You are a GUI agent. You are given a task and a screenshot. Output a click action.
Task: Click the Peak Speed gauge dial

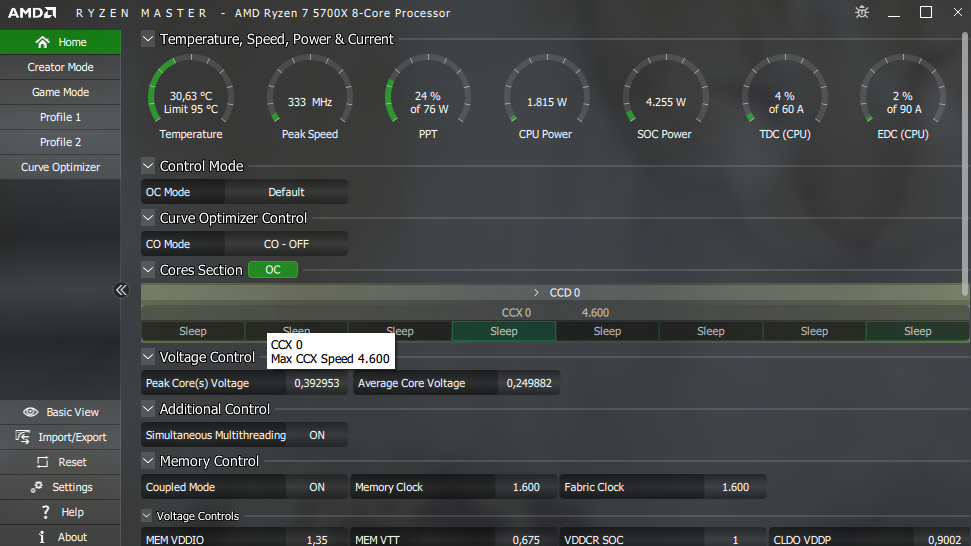coord(310,90)
